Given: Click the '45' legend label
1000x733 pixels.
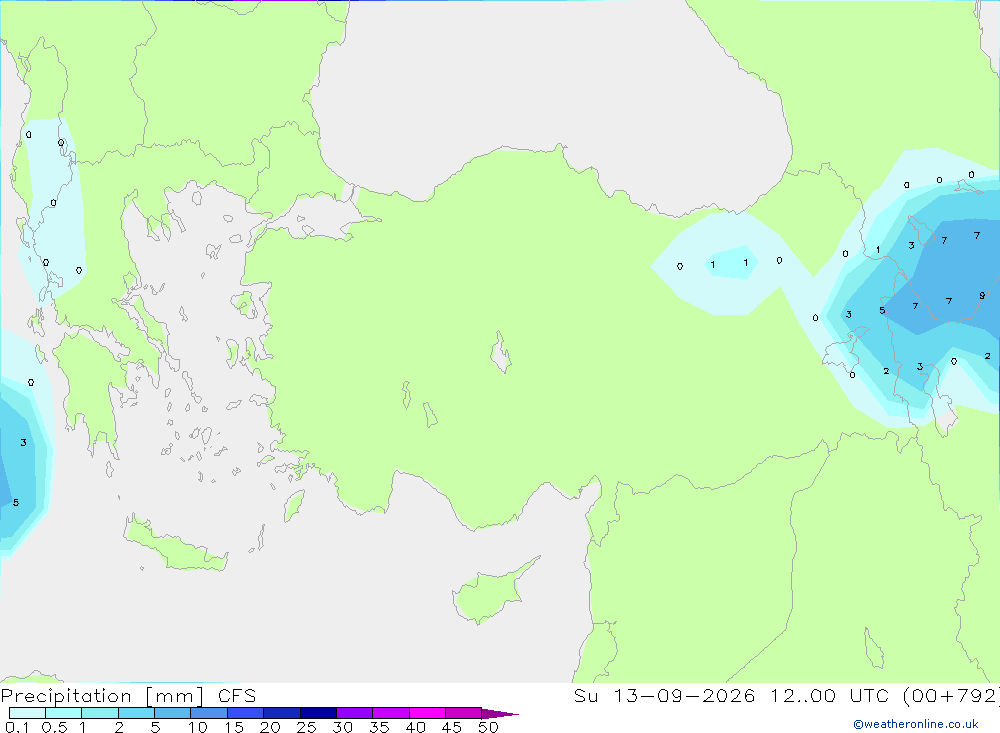Looking at the screenshot, I should pyautogui.click(x=452, y=727).
